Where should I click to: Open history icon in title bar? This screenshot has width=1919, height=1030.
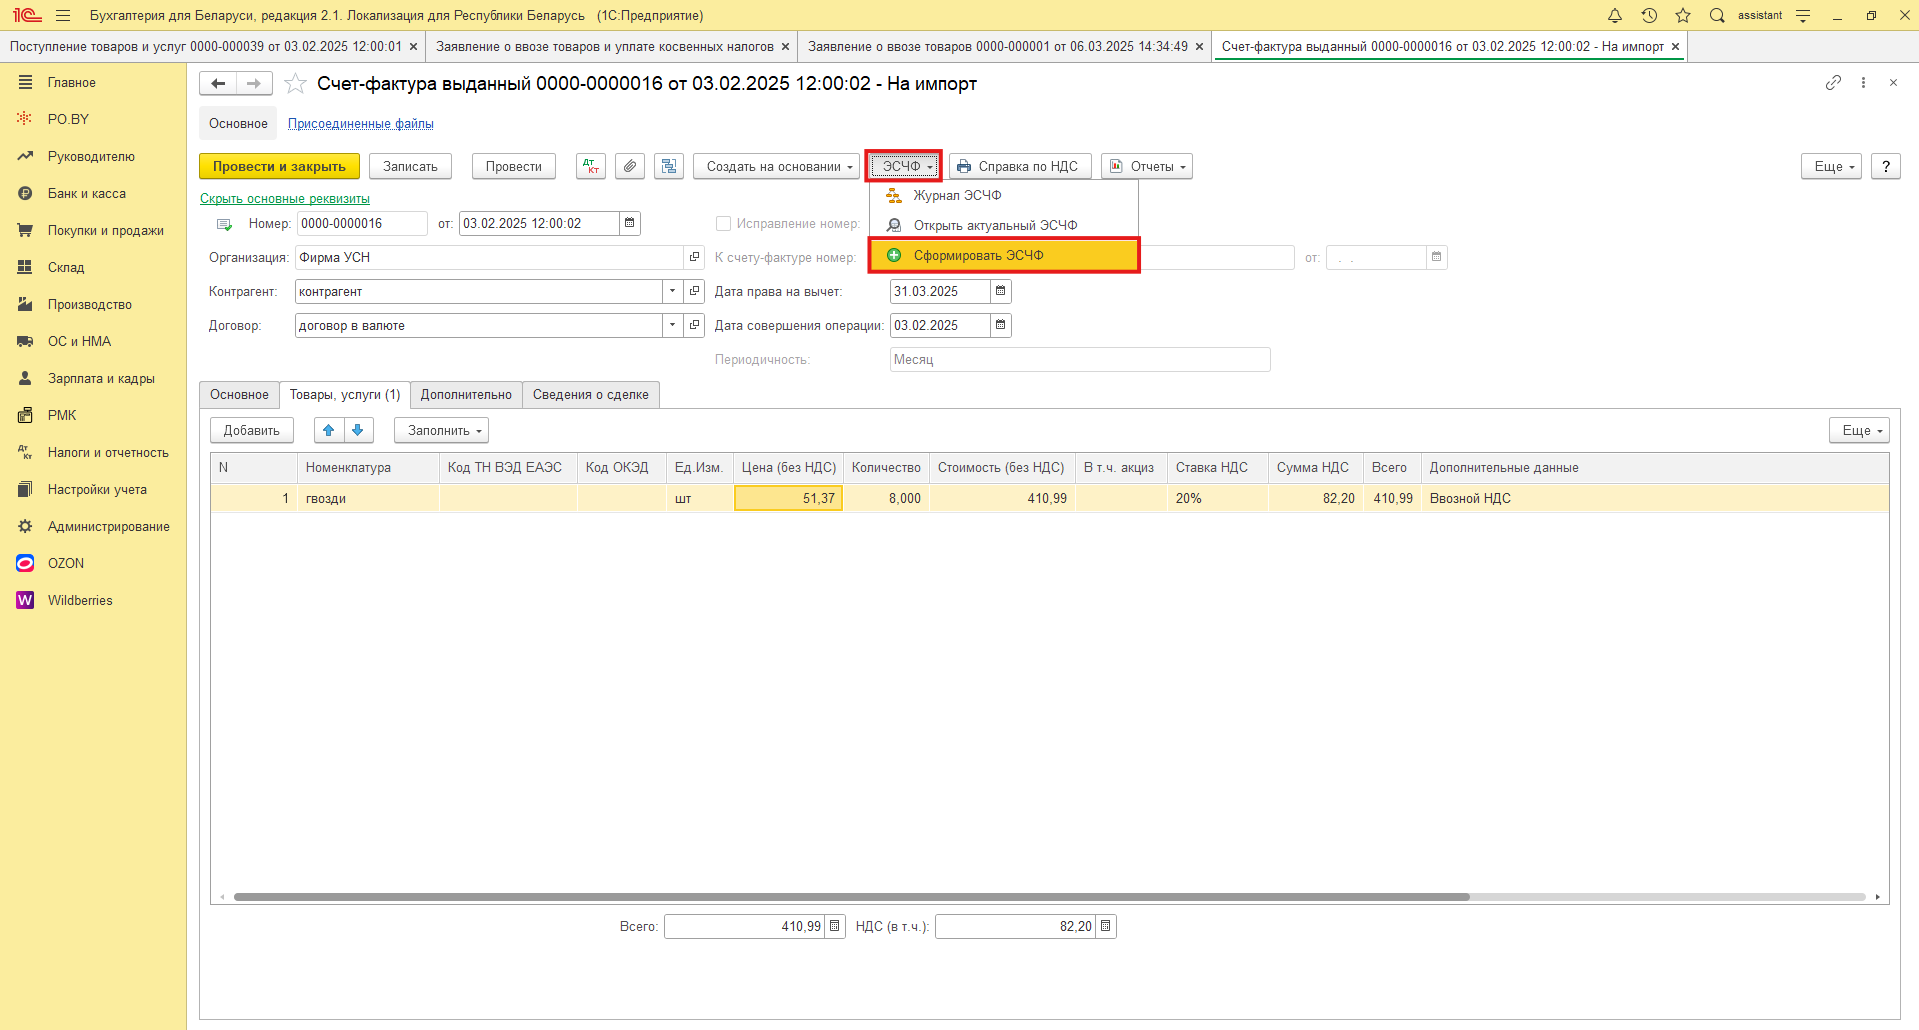point(1649,15)
